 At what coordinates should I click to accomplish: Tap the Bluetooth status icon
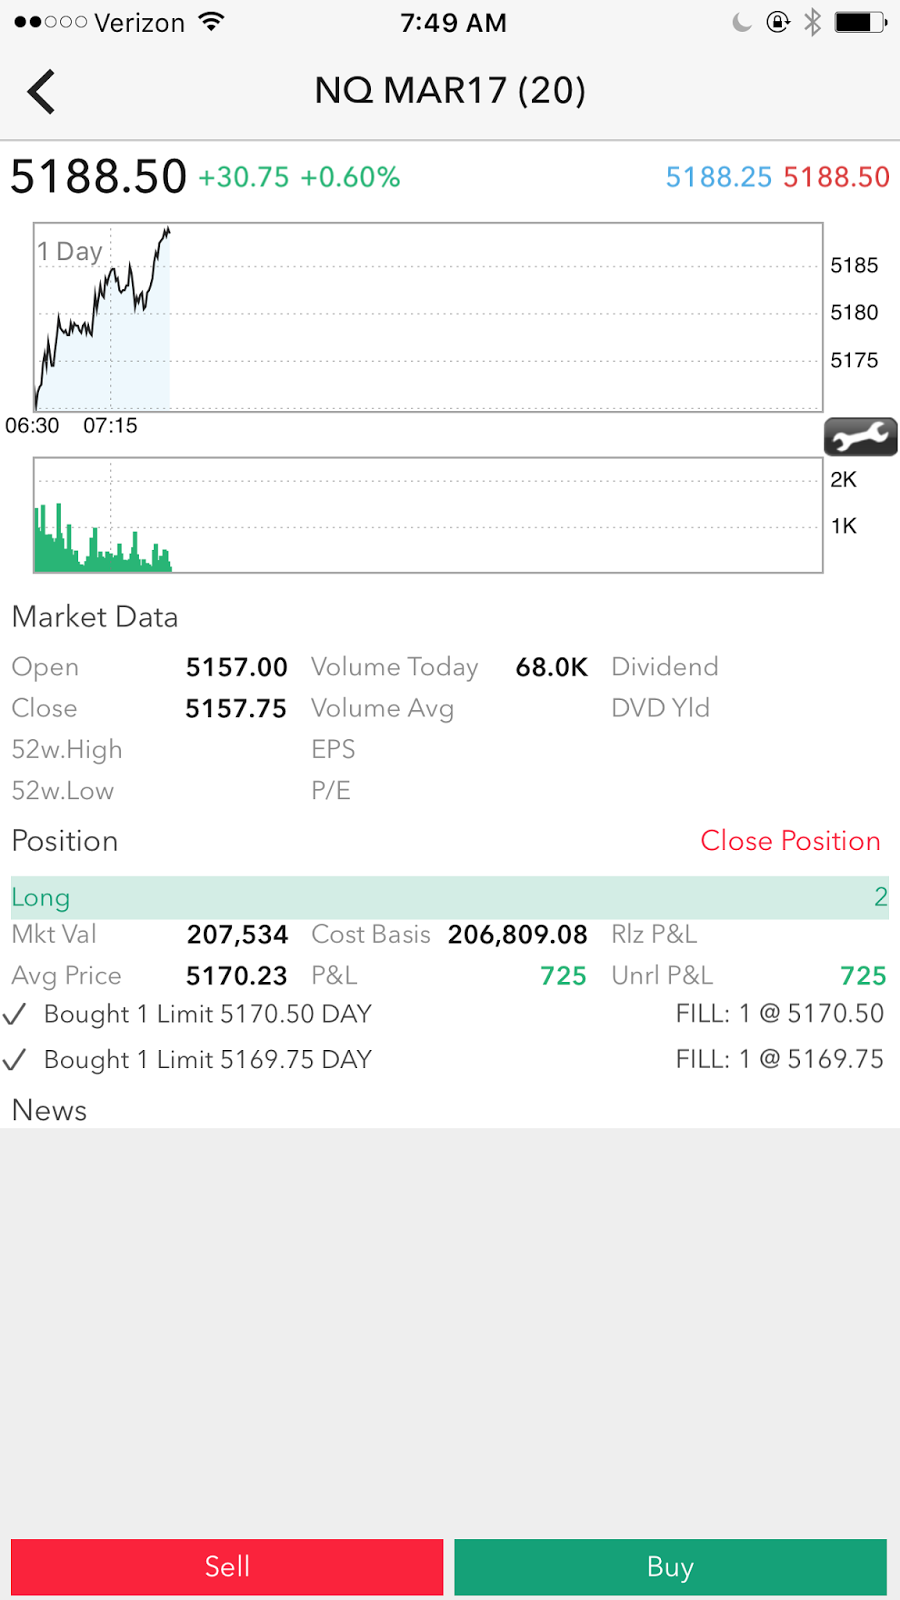click(x=813, y=22)
